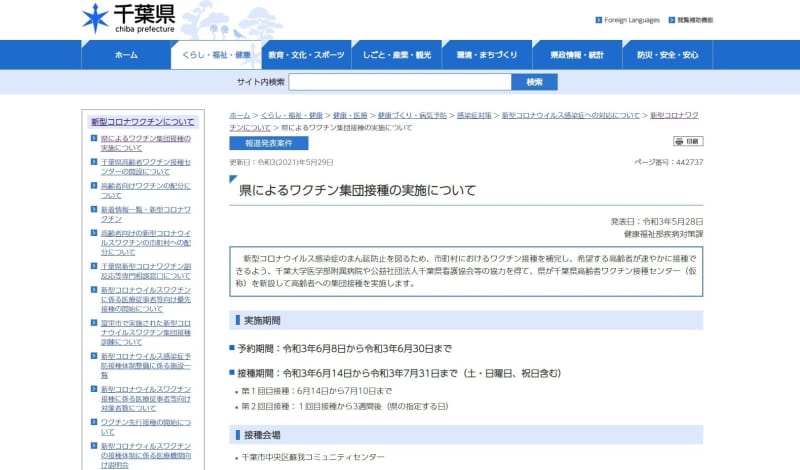Open the 新型コロナワクチンについて sidebar heading
The width and height of the screenshot is (800, 470).
click(143, 122)
